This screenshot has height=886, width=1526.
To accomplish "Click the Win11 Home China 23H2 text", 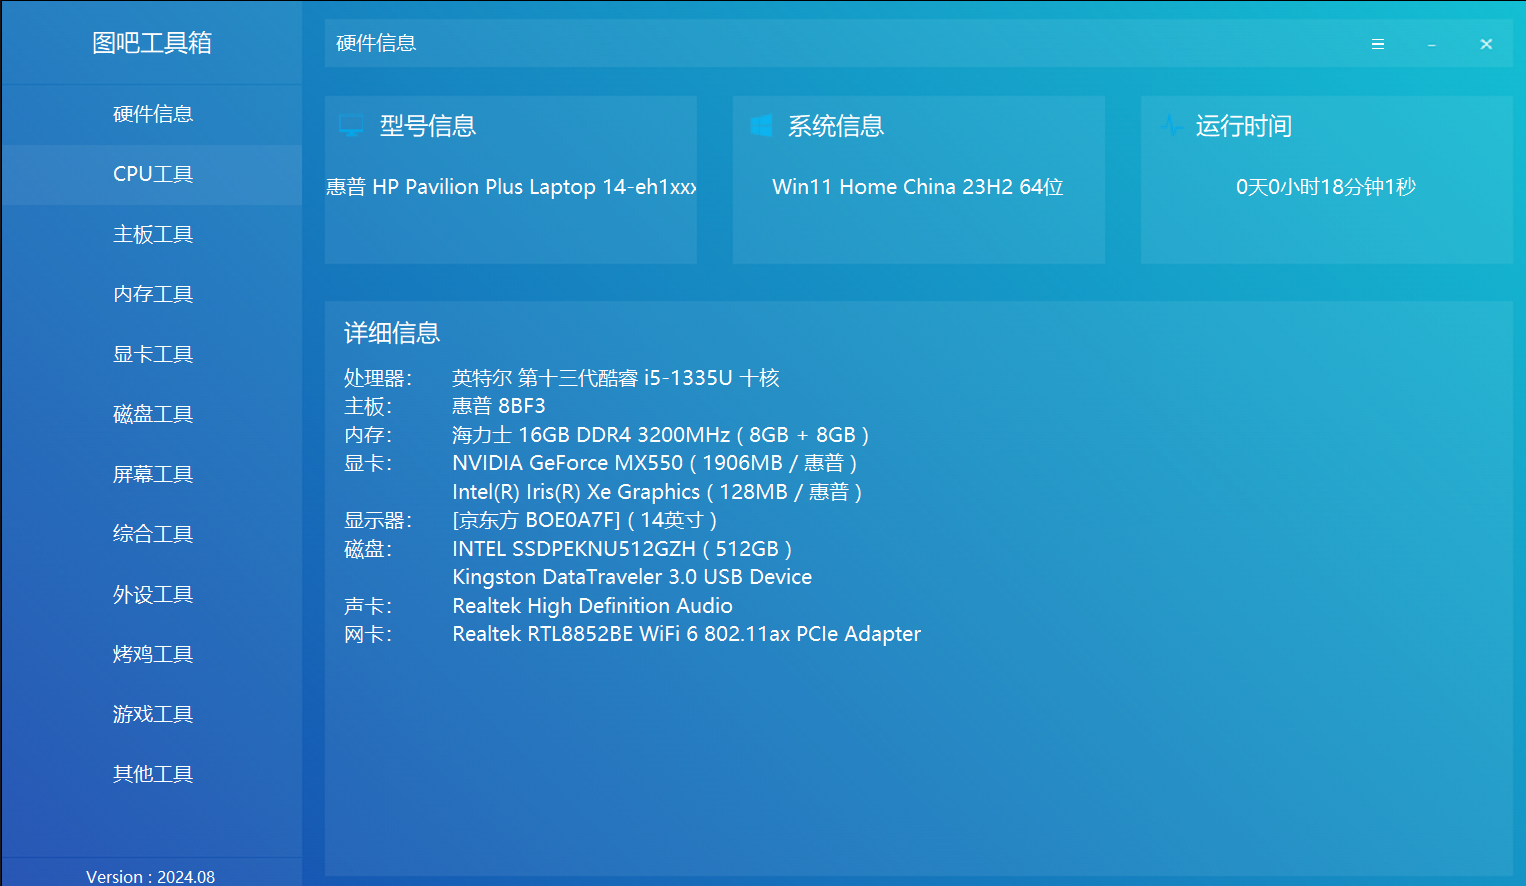I will pyautogui.click(x=918, y=187).
